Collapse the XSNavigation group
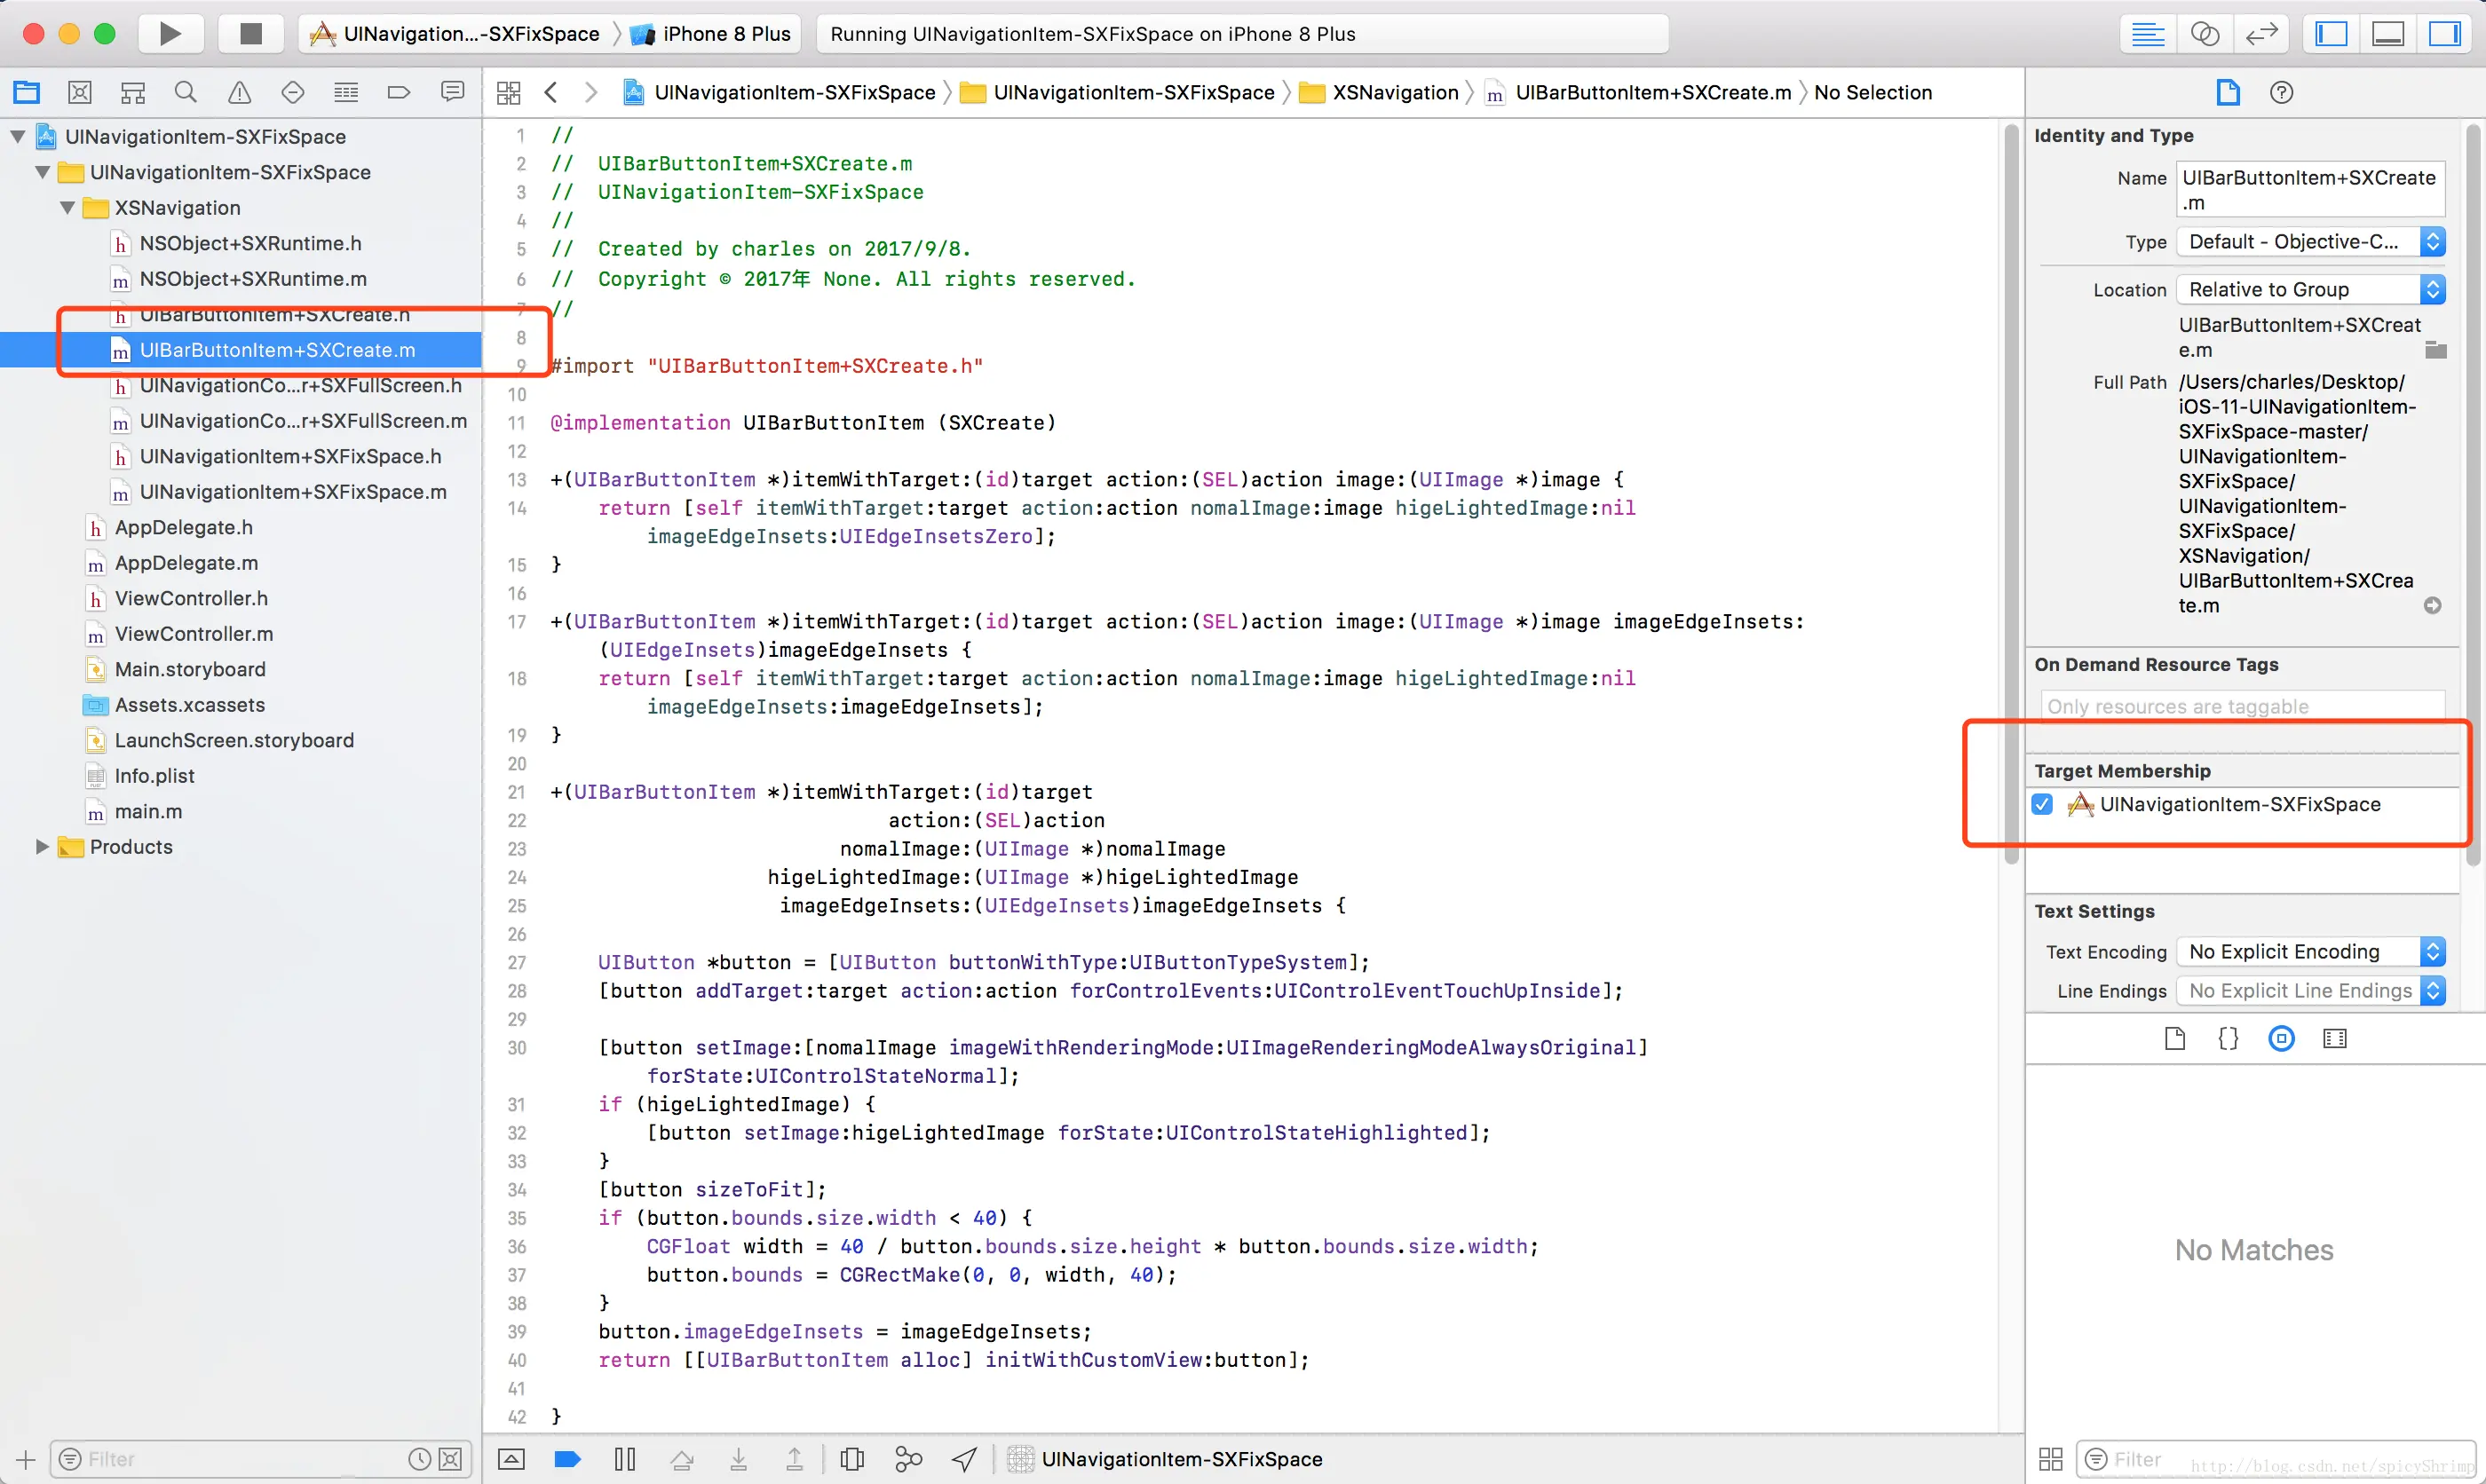This screenshot has height=1484, width=2486. point(67,208)
